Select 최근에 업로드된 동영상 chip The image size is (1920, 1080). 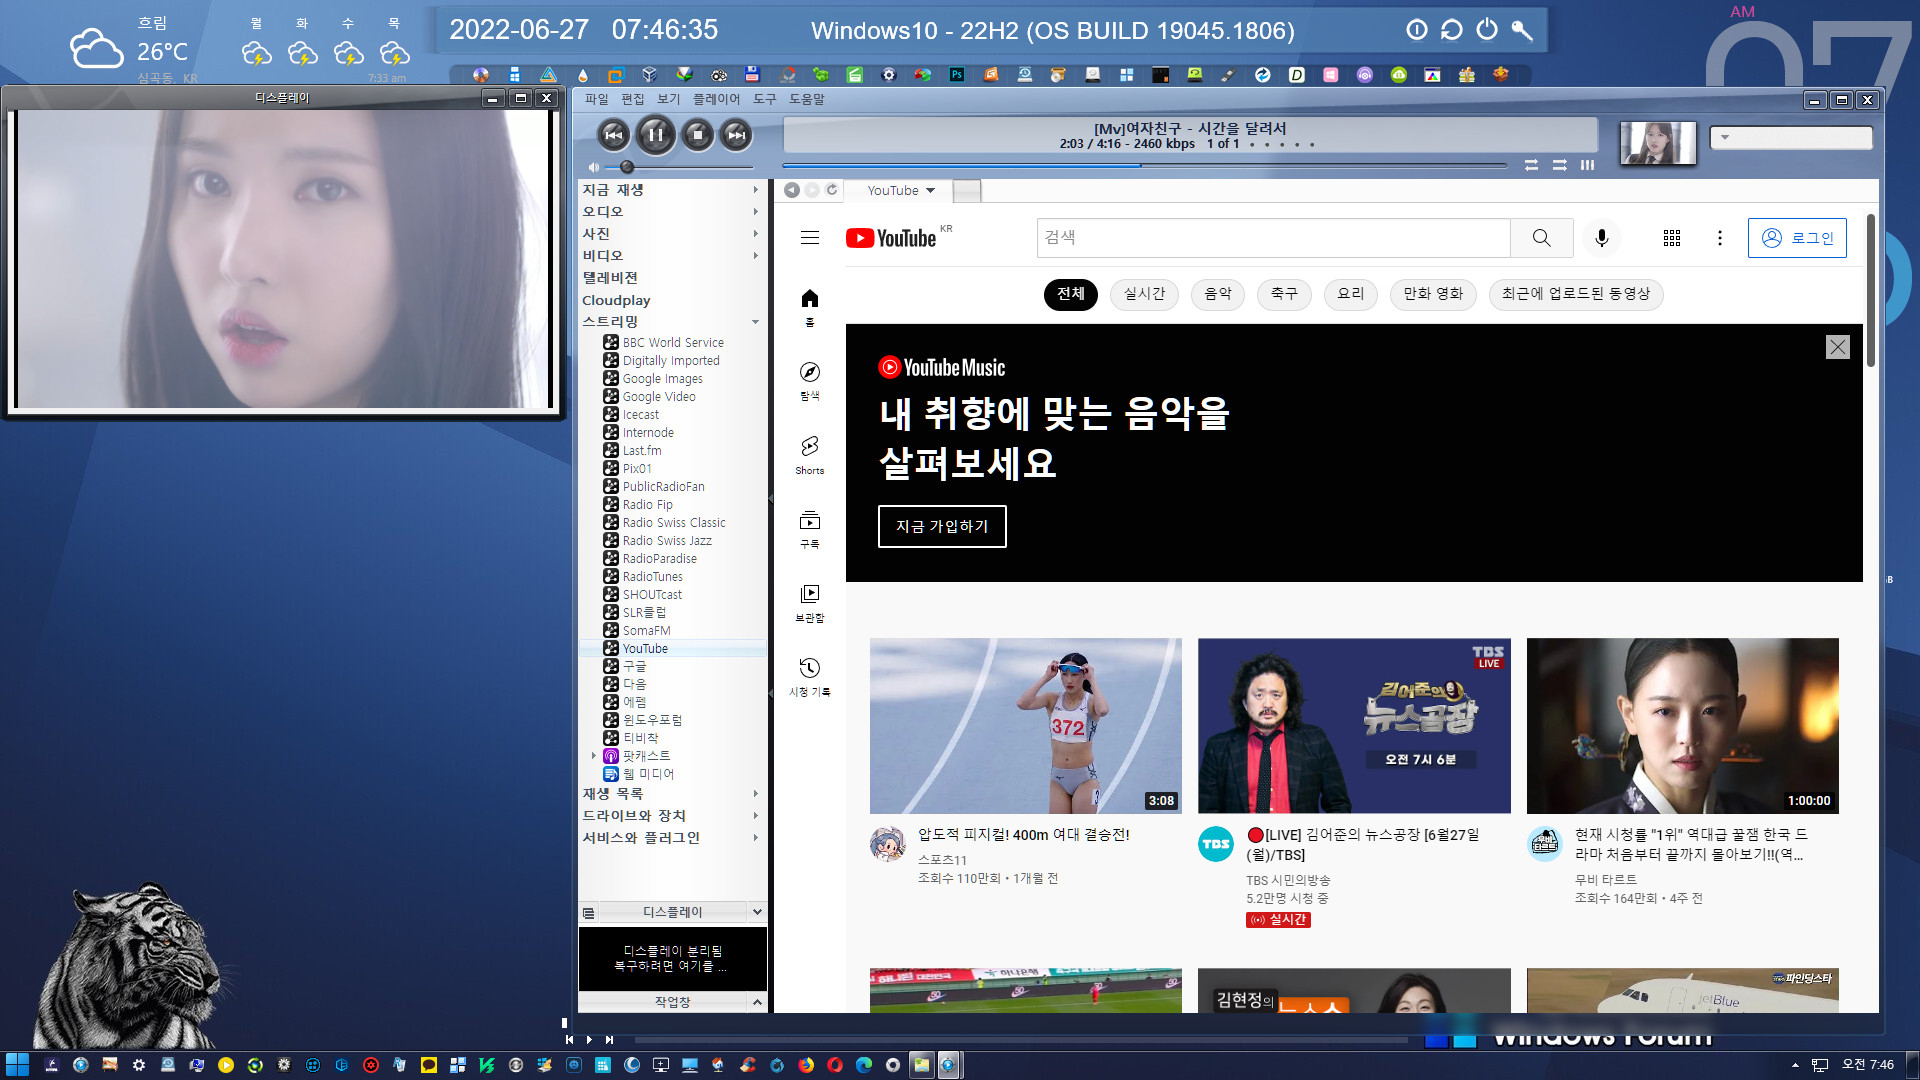pyautogui.click(x=1576, y=294)
